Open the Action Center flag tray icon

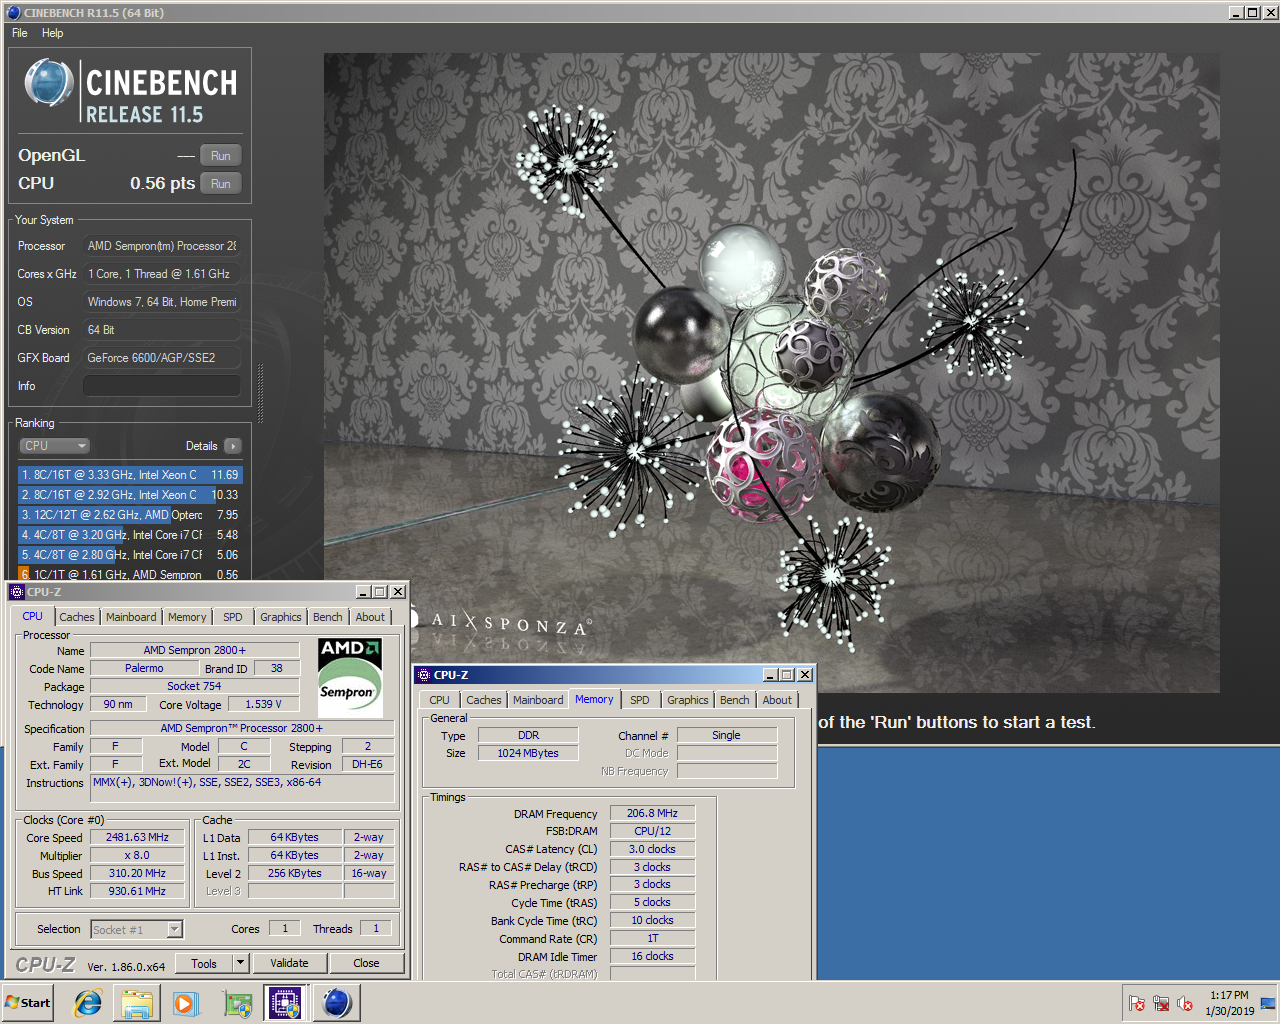(x=1137, y=1003)
